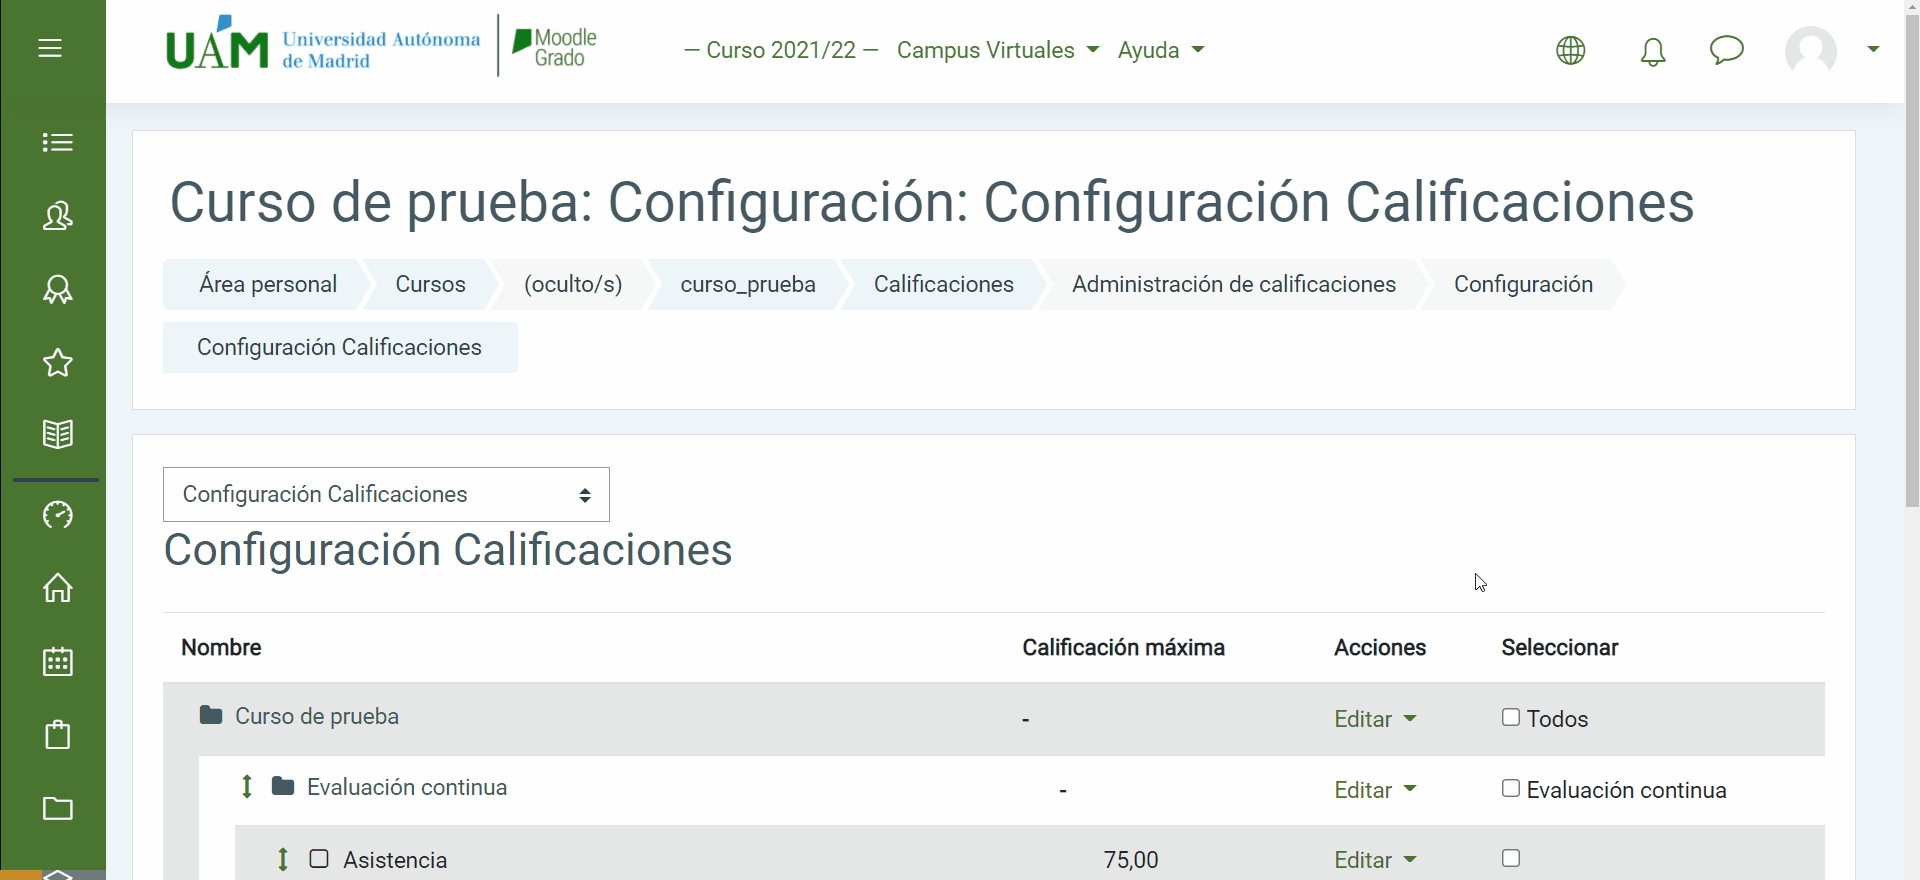Expand Editar dropdown for Curso de prueba
Screen dimensions: 1920x880
click(1375, 719)
